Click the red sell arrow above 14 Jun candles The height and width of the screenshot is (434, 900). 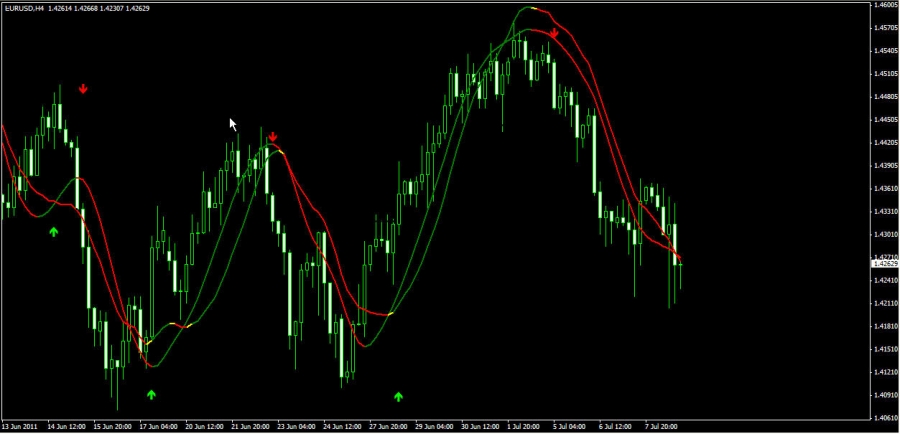tap(84, 88)
